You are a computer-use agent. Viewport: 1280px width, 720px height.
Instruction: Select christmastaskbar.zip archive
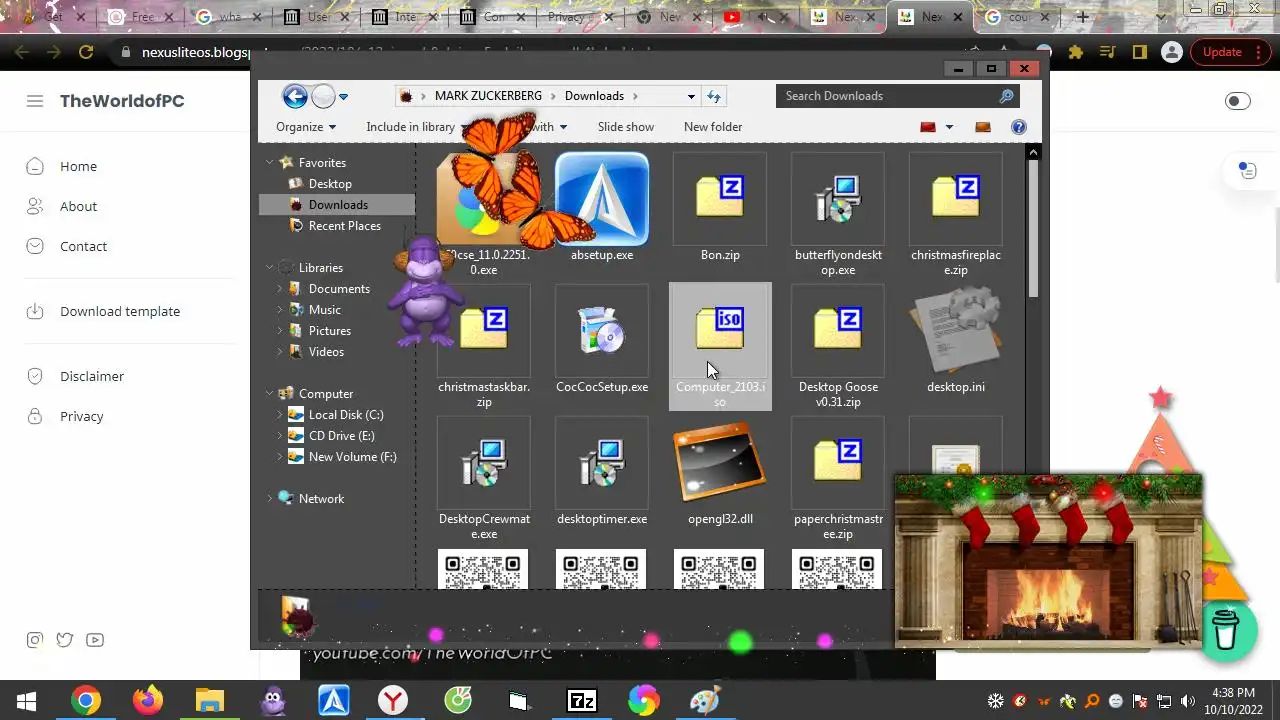tap(484, 347)
